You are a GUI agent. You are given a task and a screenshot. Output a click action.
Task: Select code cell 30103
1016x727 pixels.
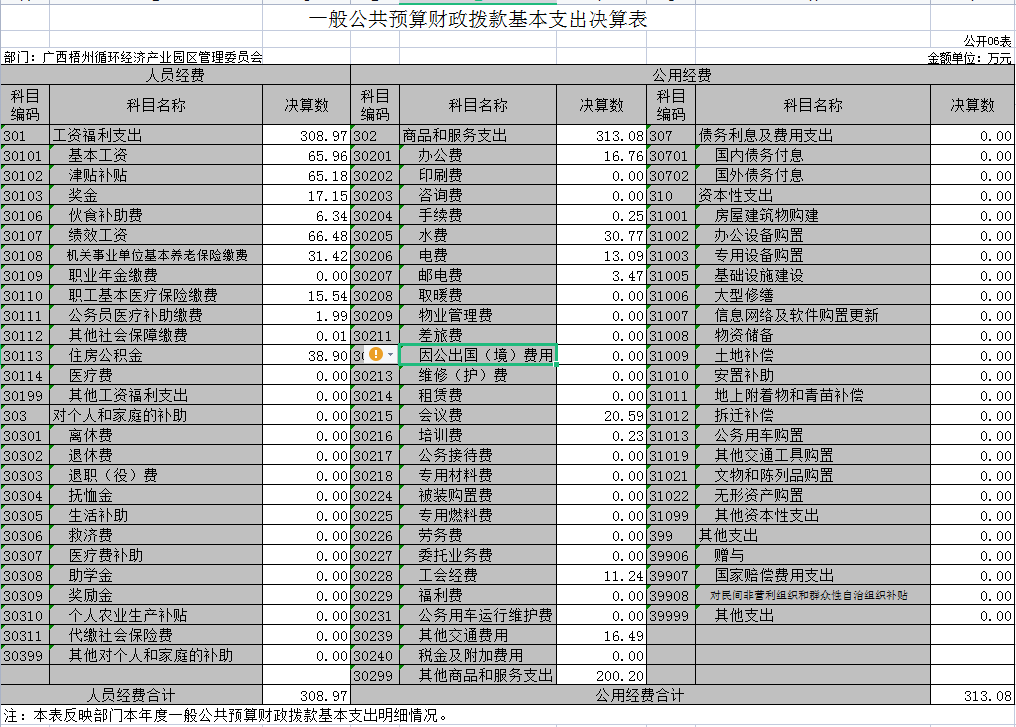25,196
